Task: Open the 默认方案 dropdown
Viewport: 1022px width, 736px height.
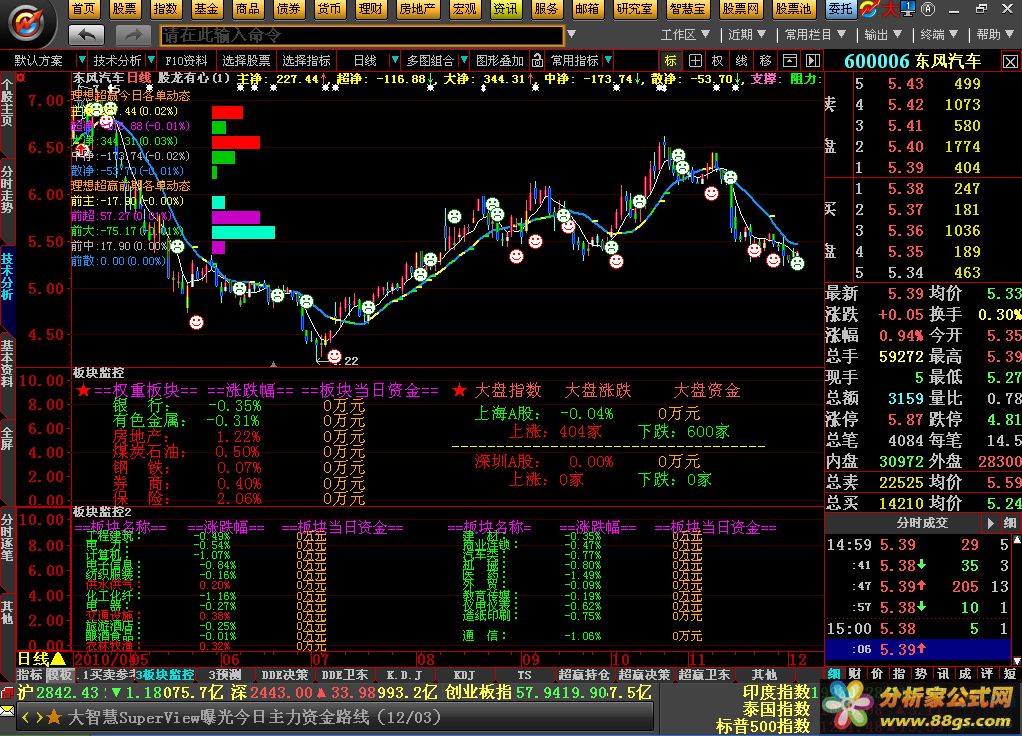Action: (81, 61)
